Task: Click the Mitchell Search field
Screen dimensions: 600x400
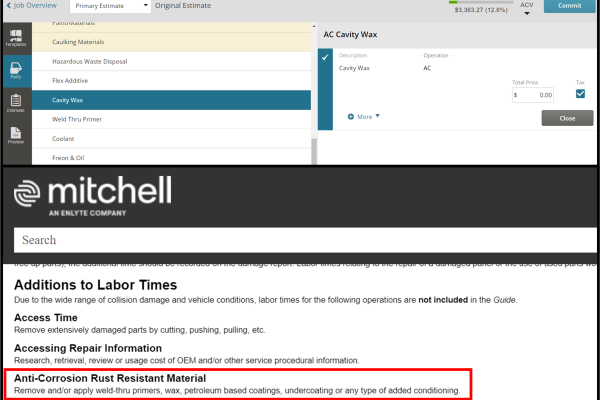Action: coord(300,240)
